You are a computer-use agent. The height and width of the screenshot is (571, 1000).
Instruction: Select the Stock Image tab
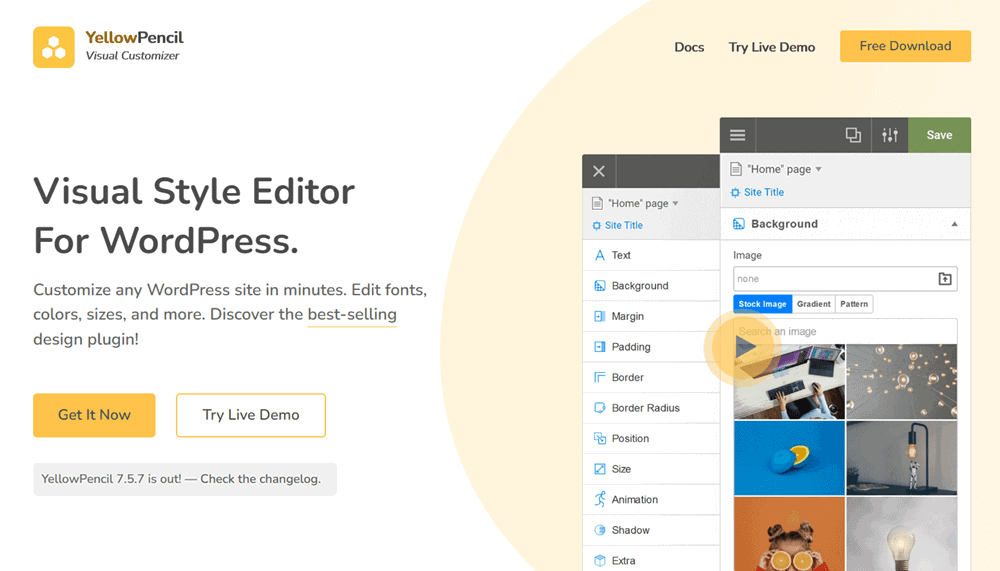[762, 304]
